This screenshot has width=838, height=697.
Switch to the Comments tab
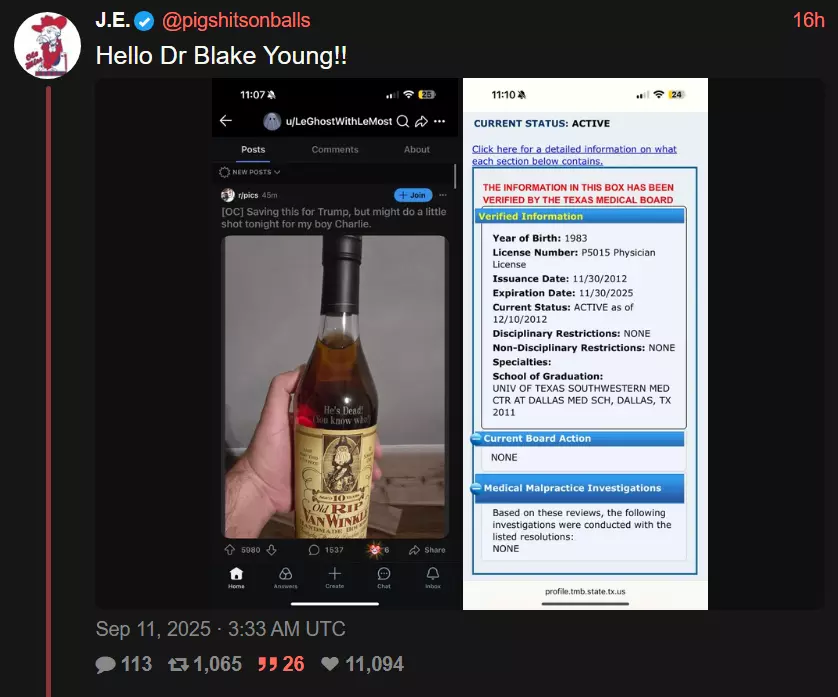point(335,150)
